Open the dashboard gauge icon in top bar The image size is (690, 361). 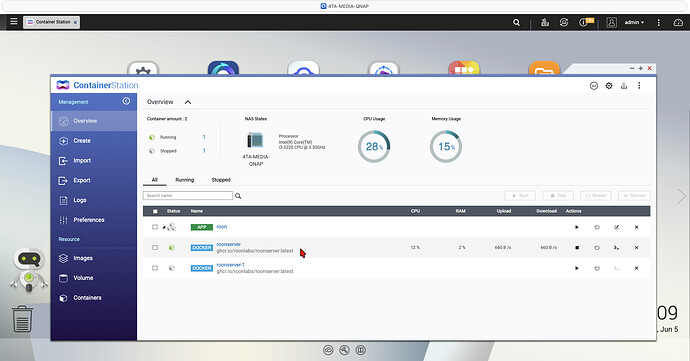pyautogui.click(x=678, y=22)
